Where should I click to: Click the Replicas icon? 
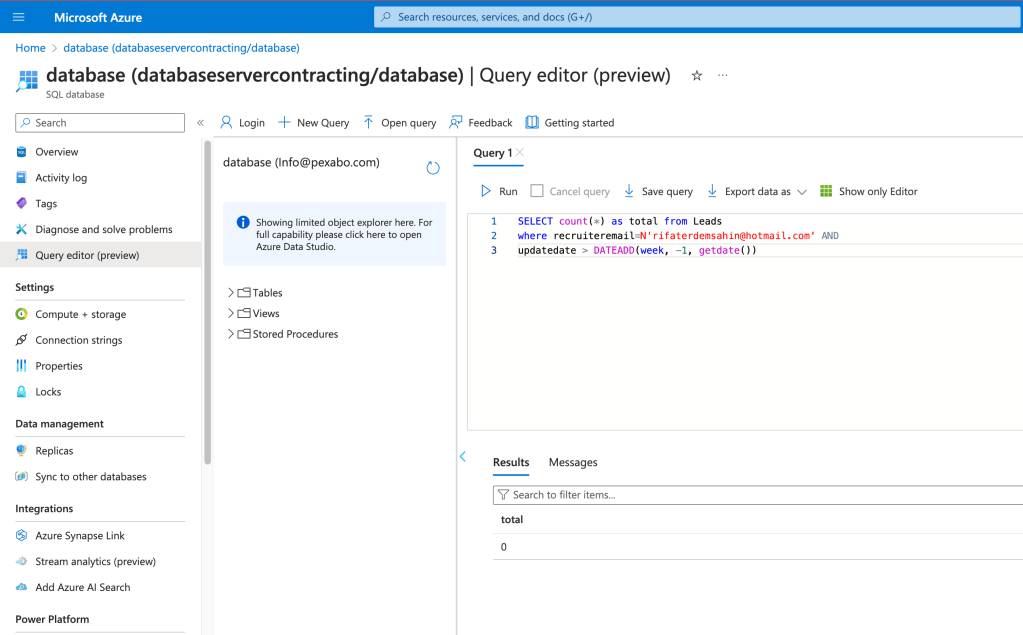click(x=22, y=450)
